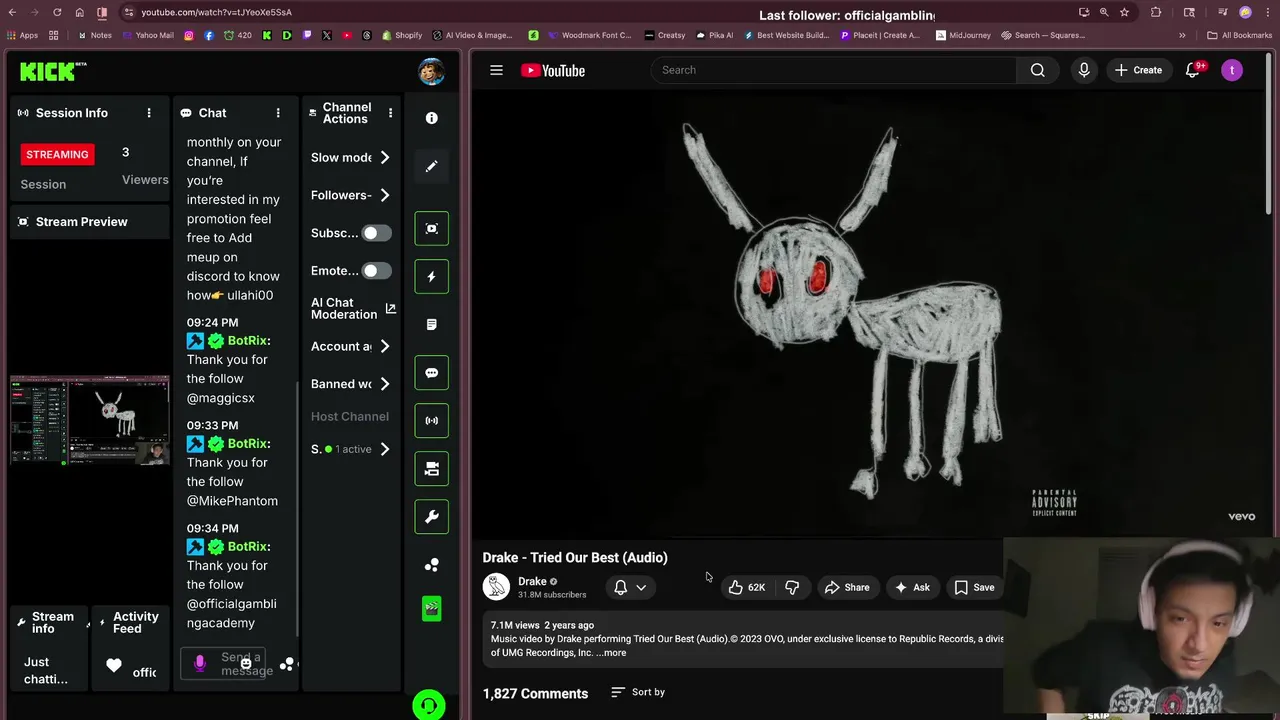Open Drake channel name link

tap(532, 581)
